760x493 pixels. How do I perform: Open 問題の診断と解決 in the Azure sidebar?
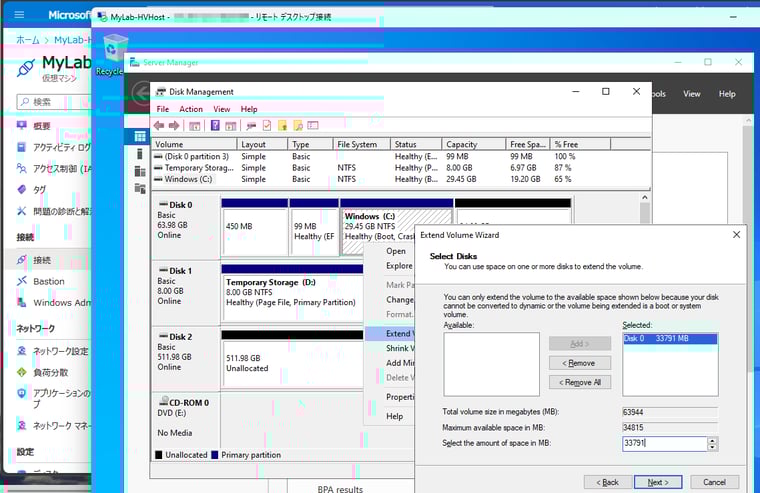63,211
